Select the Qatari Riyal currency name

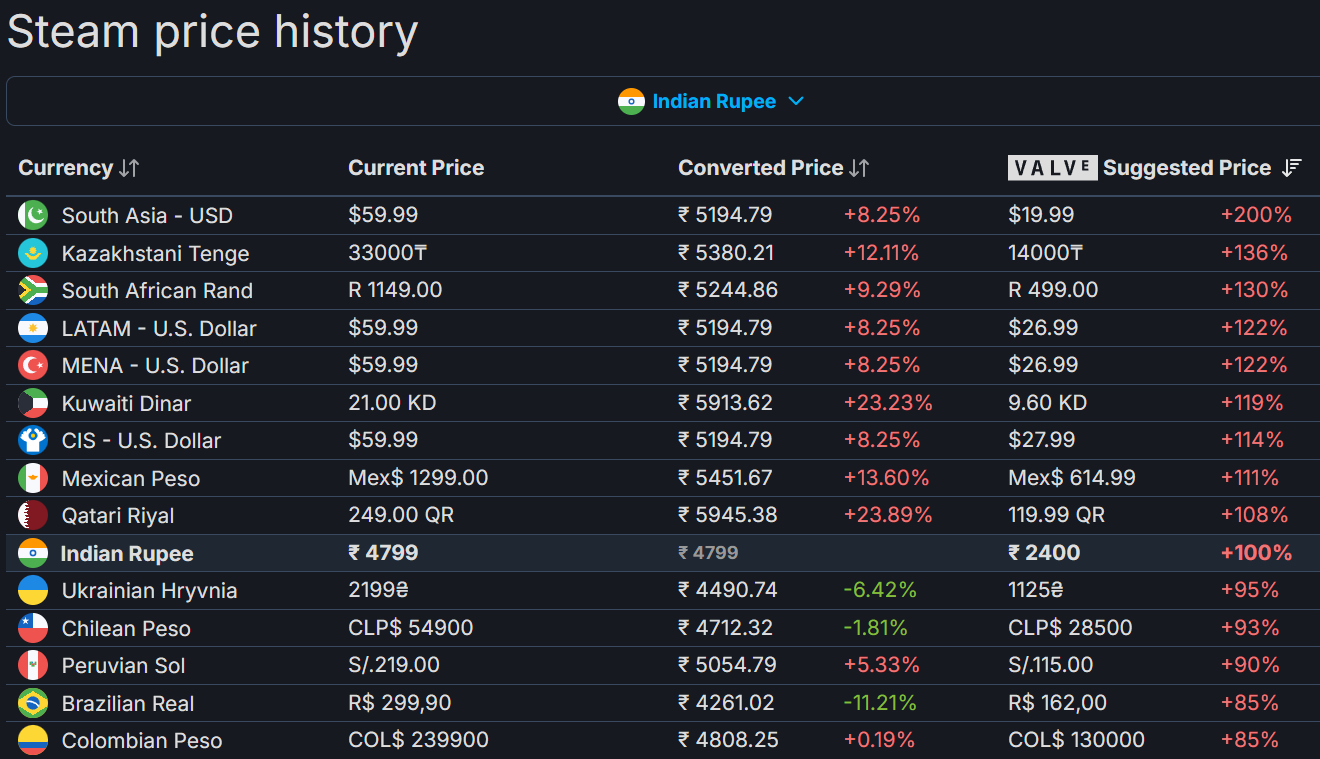[x=118, y=516]
